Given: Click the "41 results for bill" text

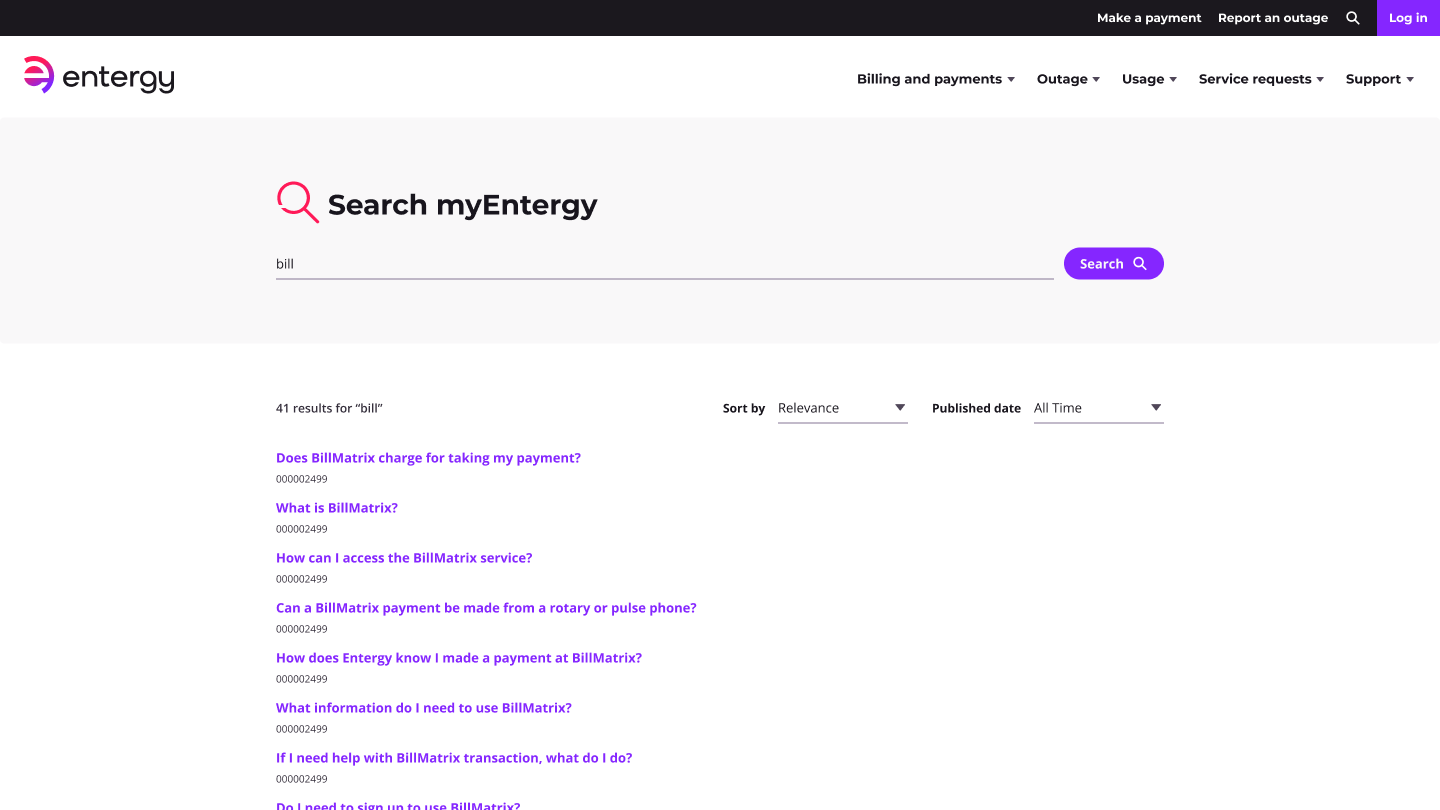Looking at the screenshot, I should tap(329, 408).
